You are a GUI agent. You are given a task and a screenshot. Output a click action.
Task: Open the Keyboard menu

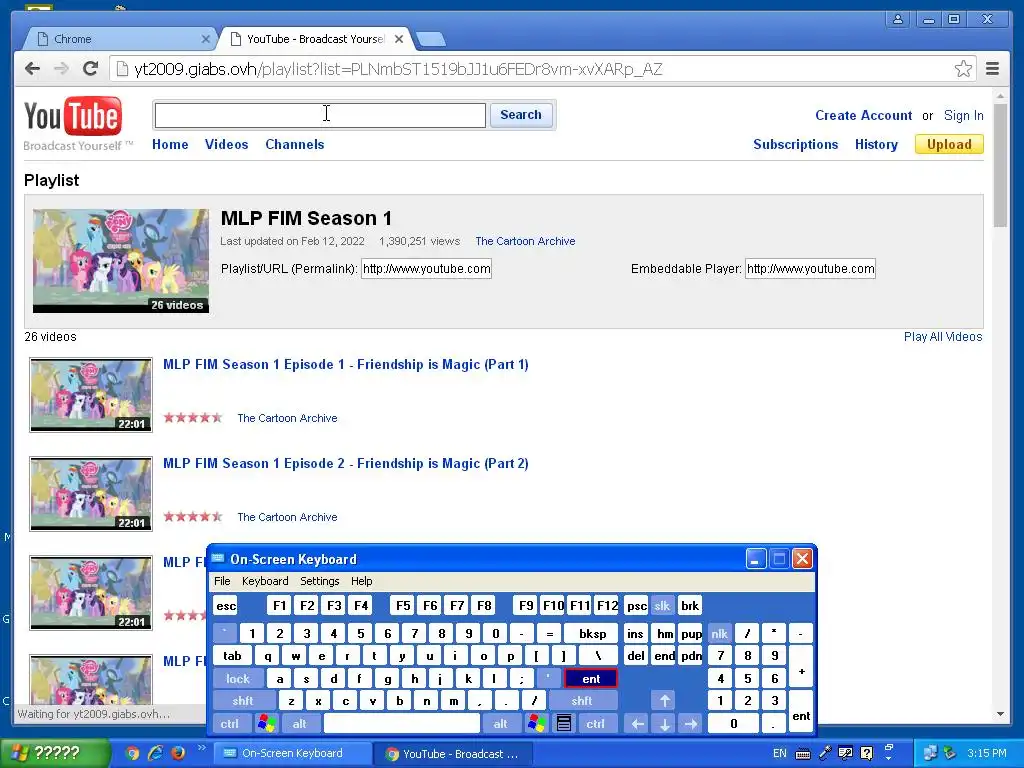[x=265, y=581]
